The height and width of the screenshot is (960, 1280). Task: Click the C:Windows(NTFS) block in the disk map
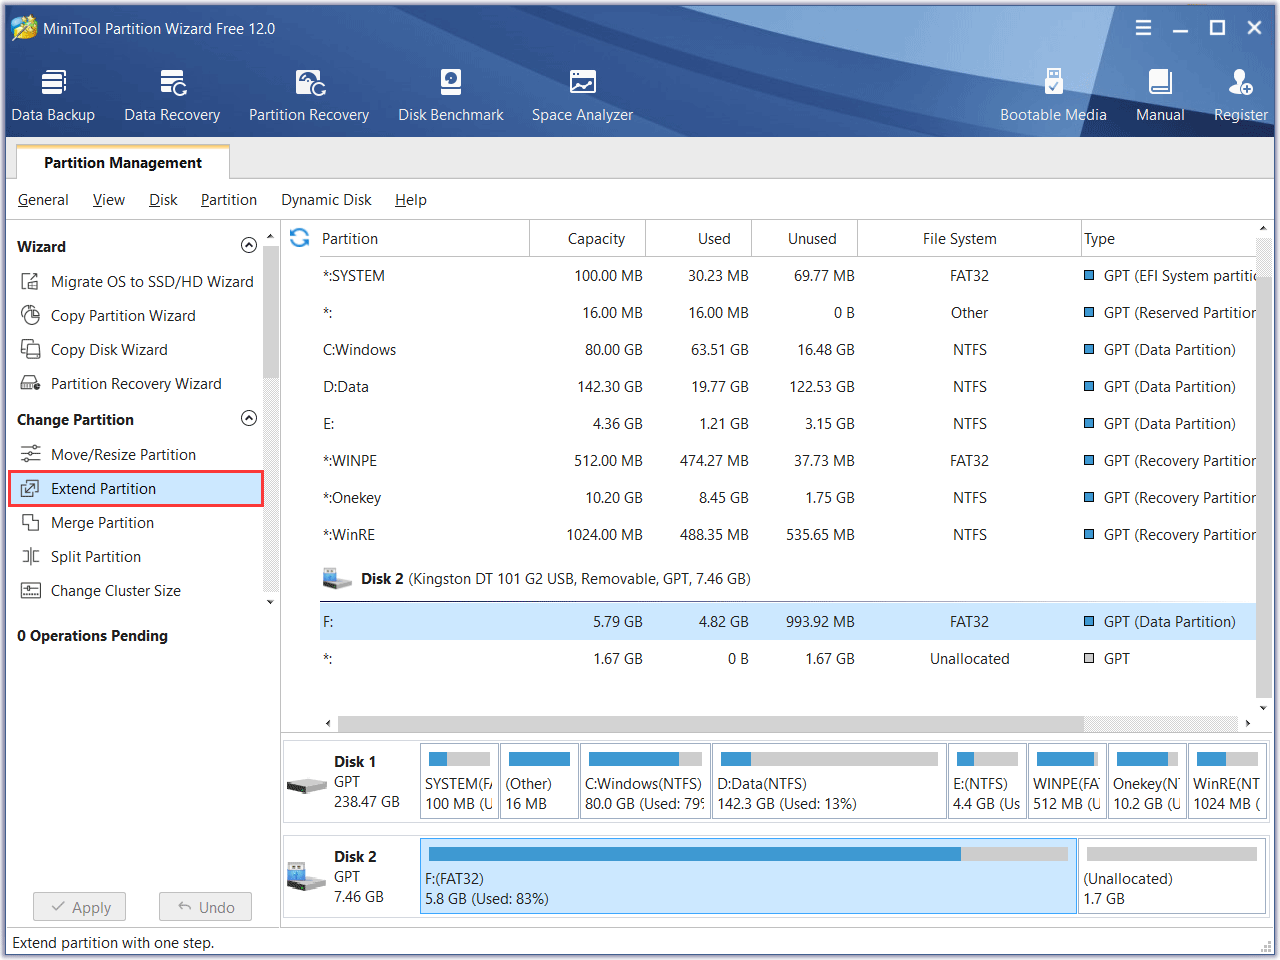(x=645, y=781)
